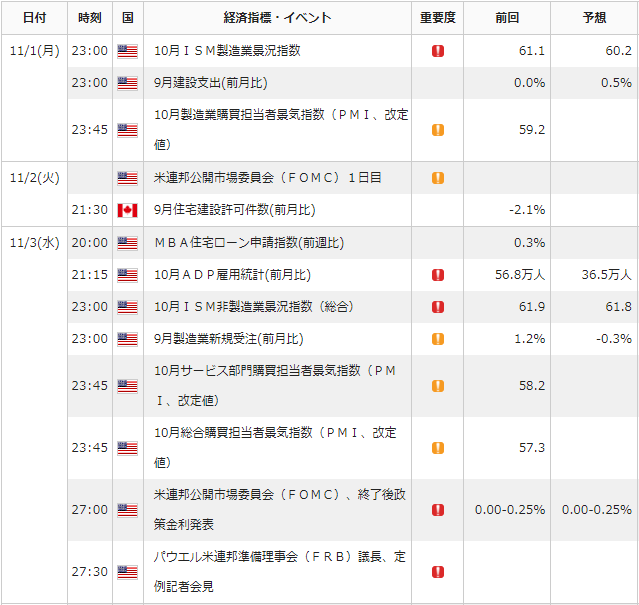Click the time cell 20:00

(90, 243)
